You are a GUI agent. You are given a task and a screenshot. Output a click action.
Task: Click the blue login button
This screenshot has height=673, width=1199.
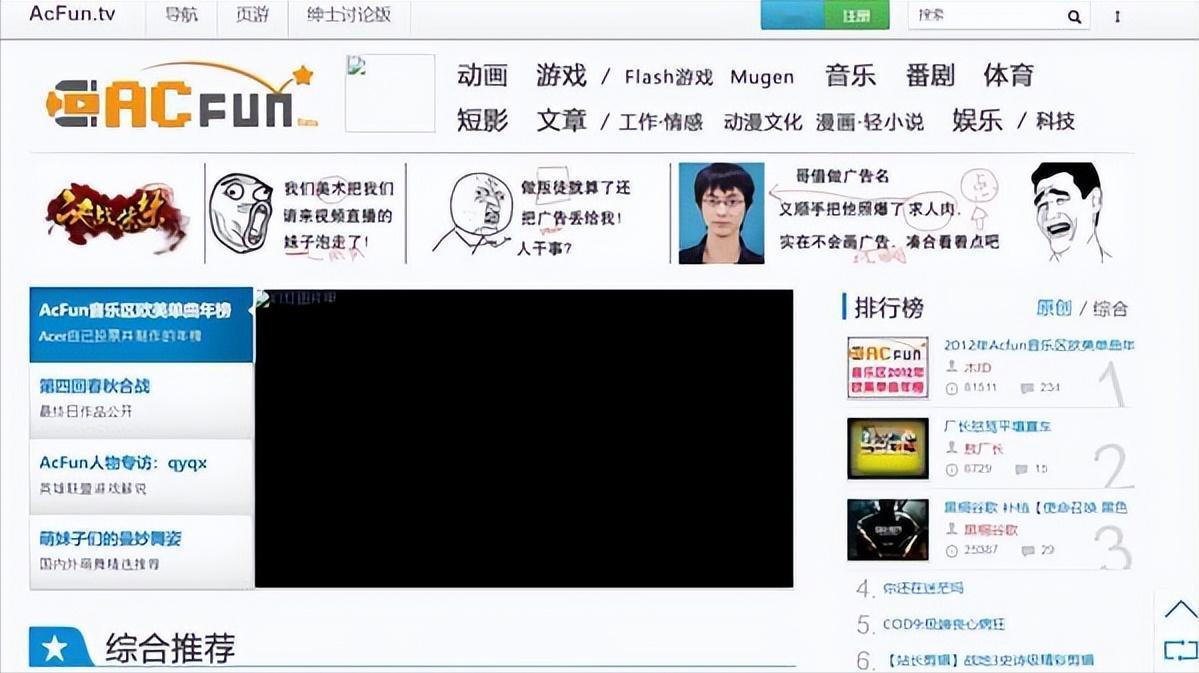[792, 15]
